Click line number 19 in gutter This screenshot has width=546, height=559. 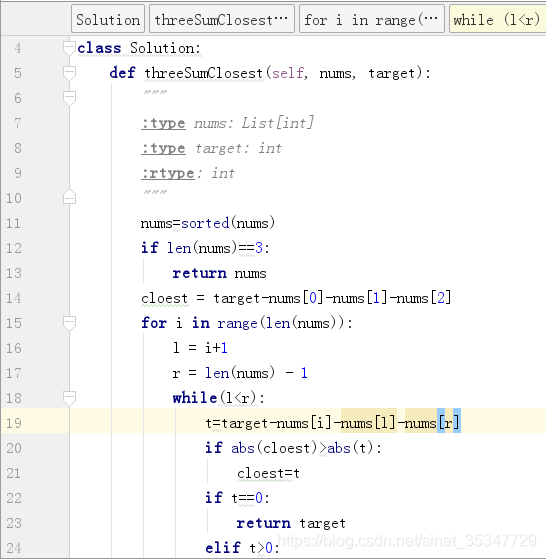pos(14,423)
